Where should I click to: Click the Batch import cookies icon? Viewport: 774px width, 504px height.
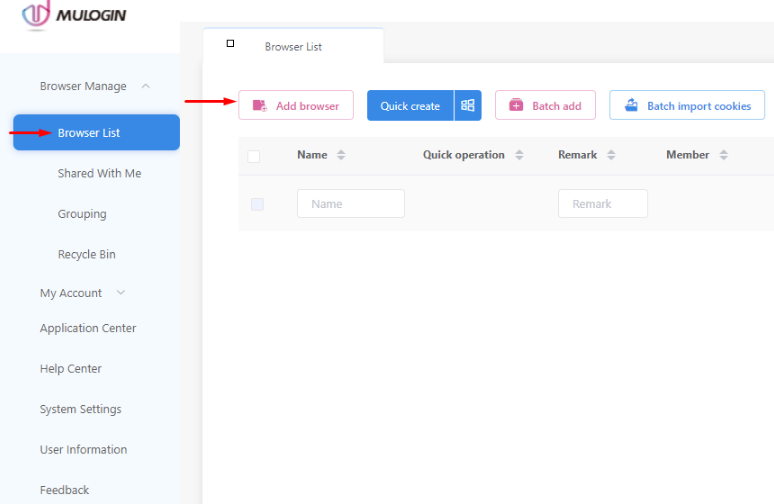click(631, 106)
